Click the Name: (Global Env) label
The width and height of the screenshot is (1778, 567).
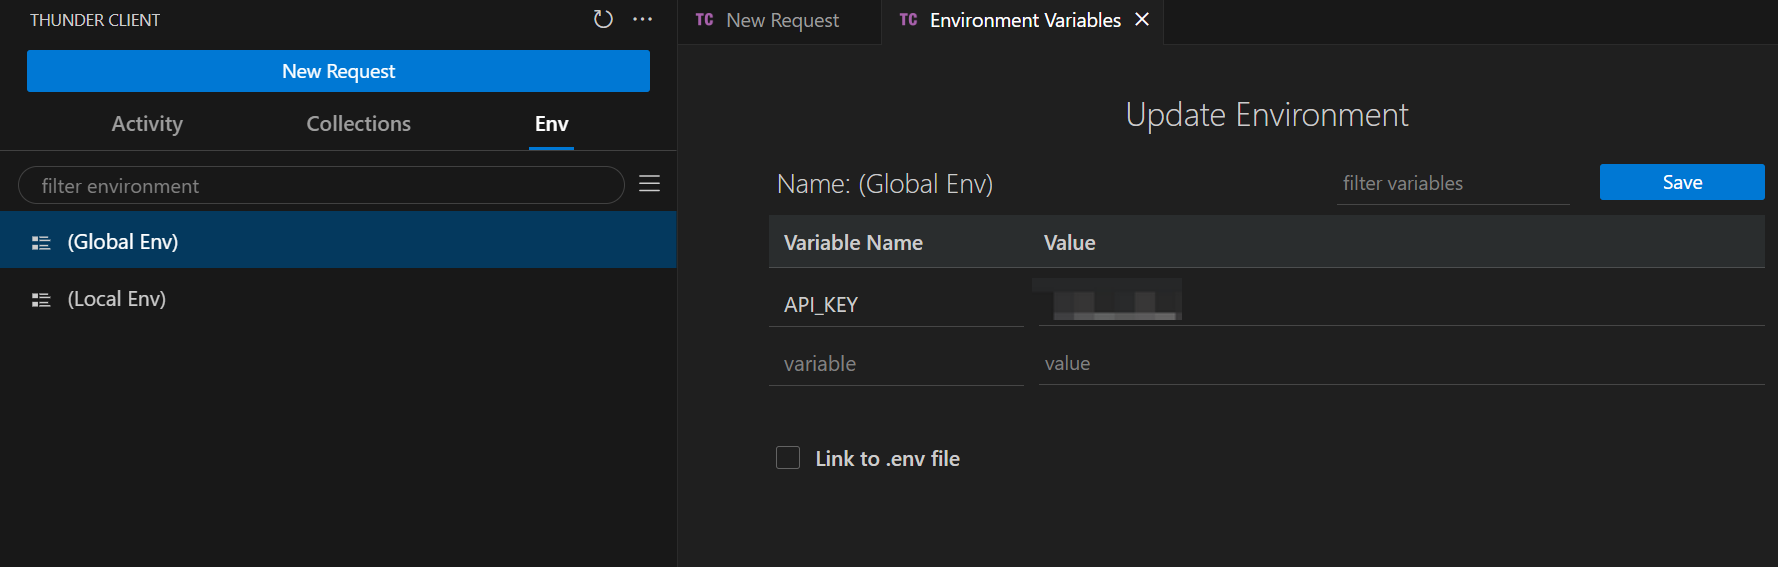885,184
